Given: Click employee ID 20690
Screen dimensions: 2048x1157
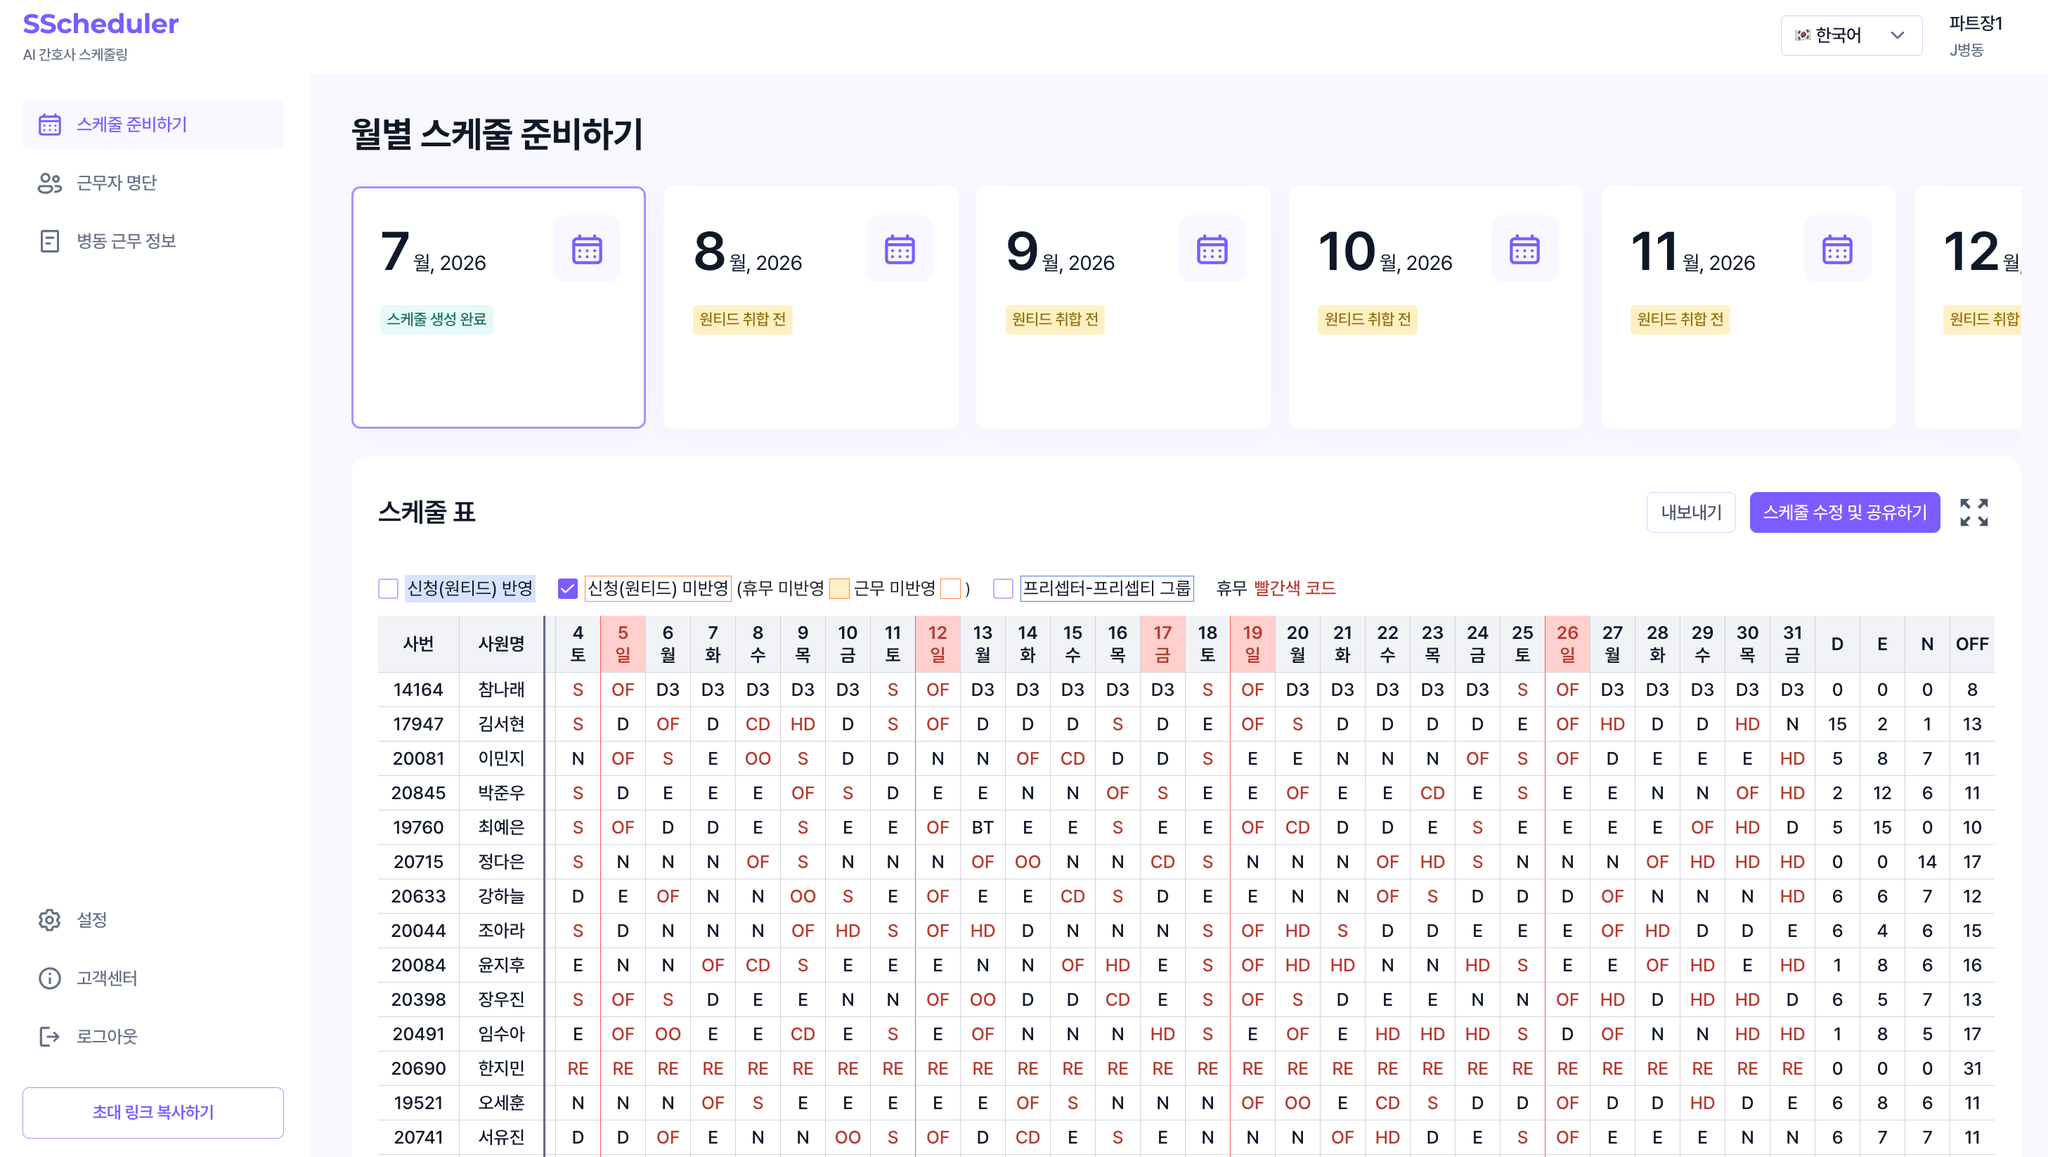Looking at the screenshot, I should coord(418,1069).
